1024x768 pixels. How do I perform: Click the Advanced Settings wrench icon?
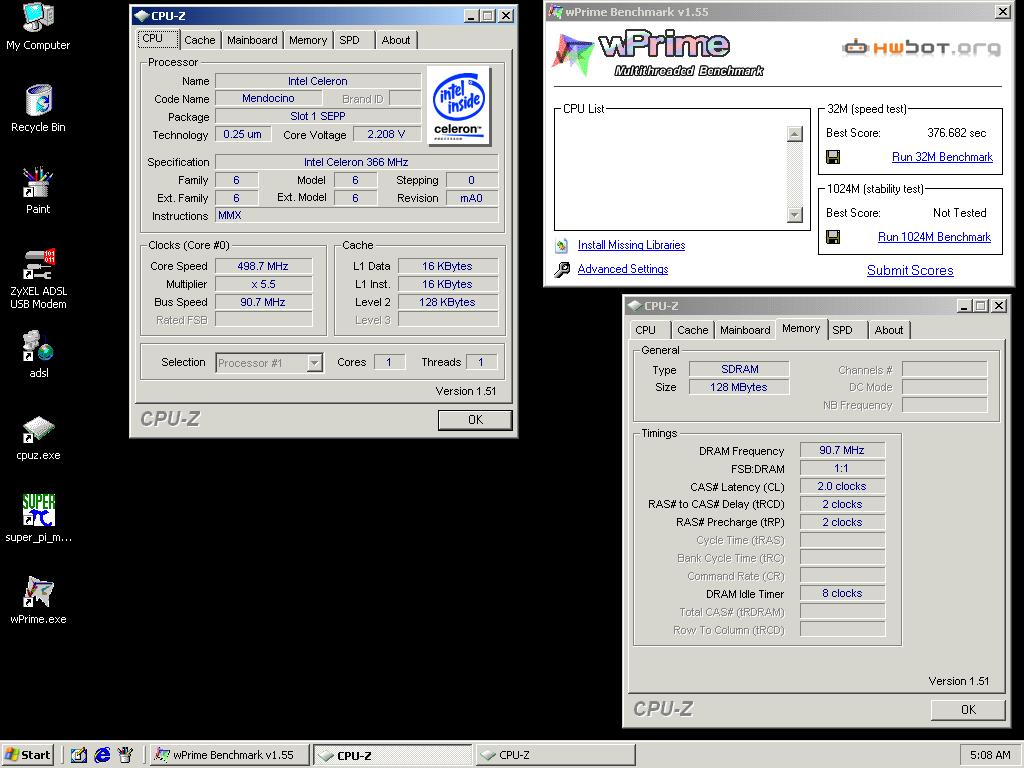coord(562,269)
